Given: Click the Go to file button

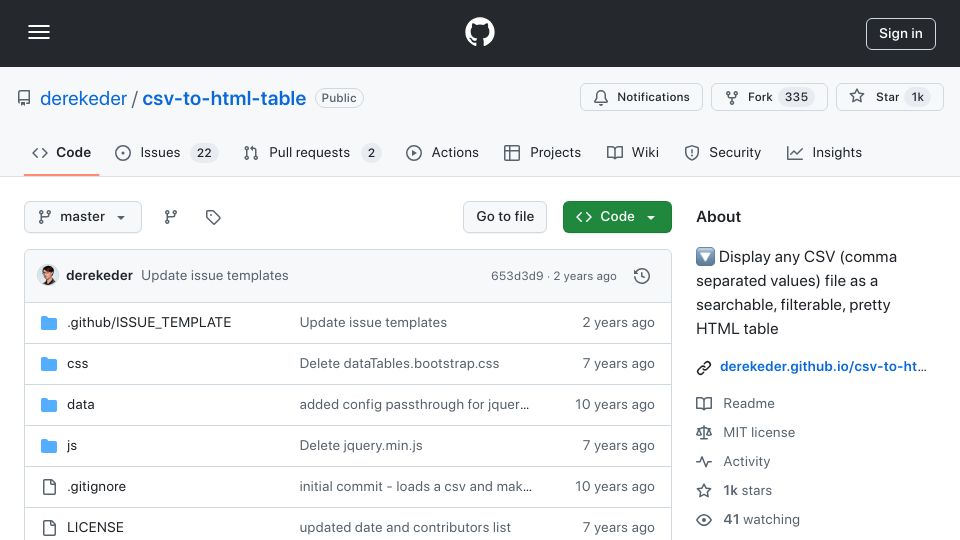Looking at the screenshot, I should click(505, 217).
